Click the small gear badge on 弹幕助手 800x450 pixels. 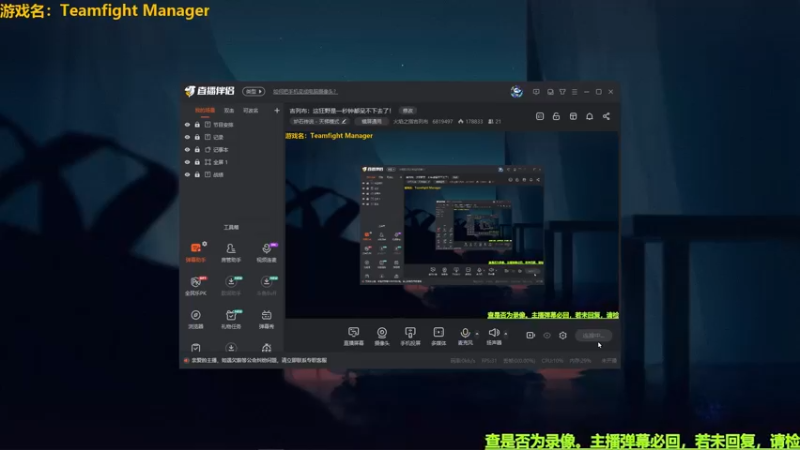205,244
